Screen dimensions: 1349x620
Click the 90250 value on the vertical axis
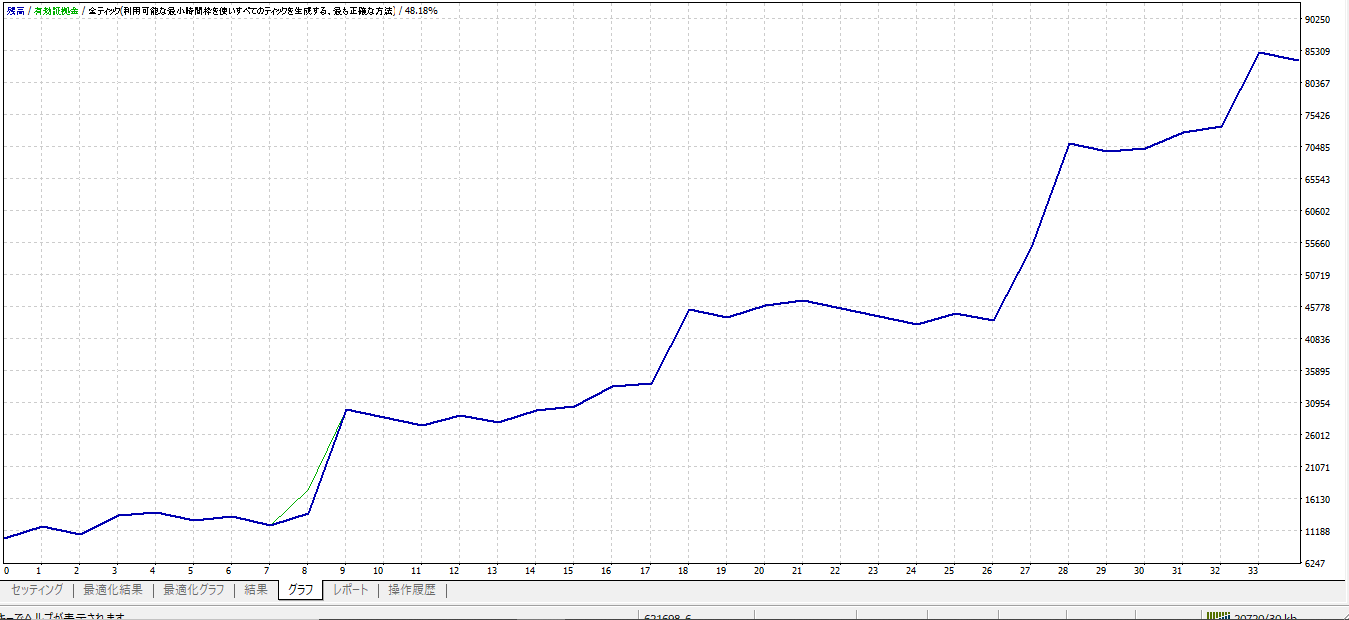1317,20
